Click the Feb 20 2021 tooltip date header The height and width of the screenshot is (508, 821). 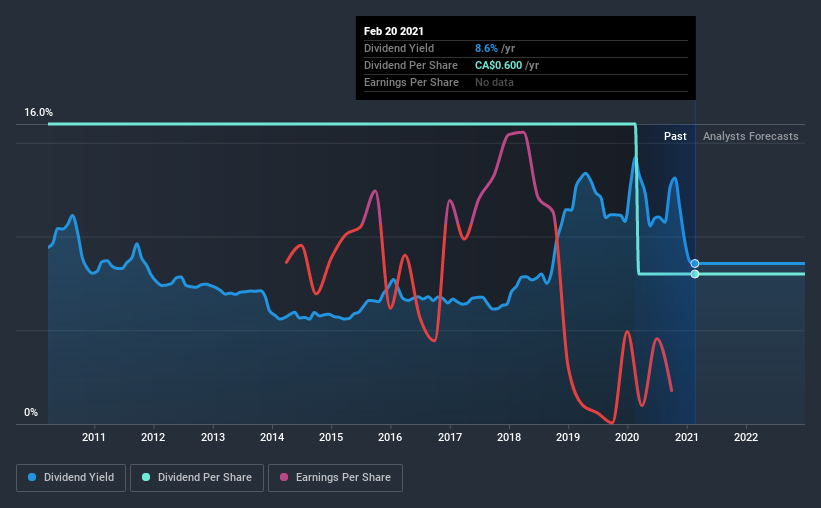(394, 31)
